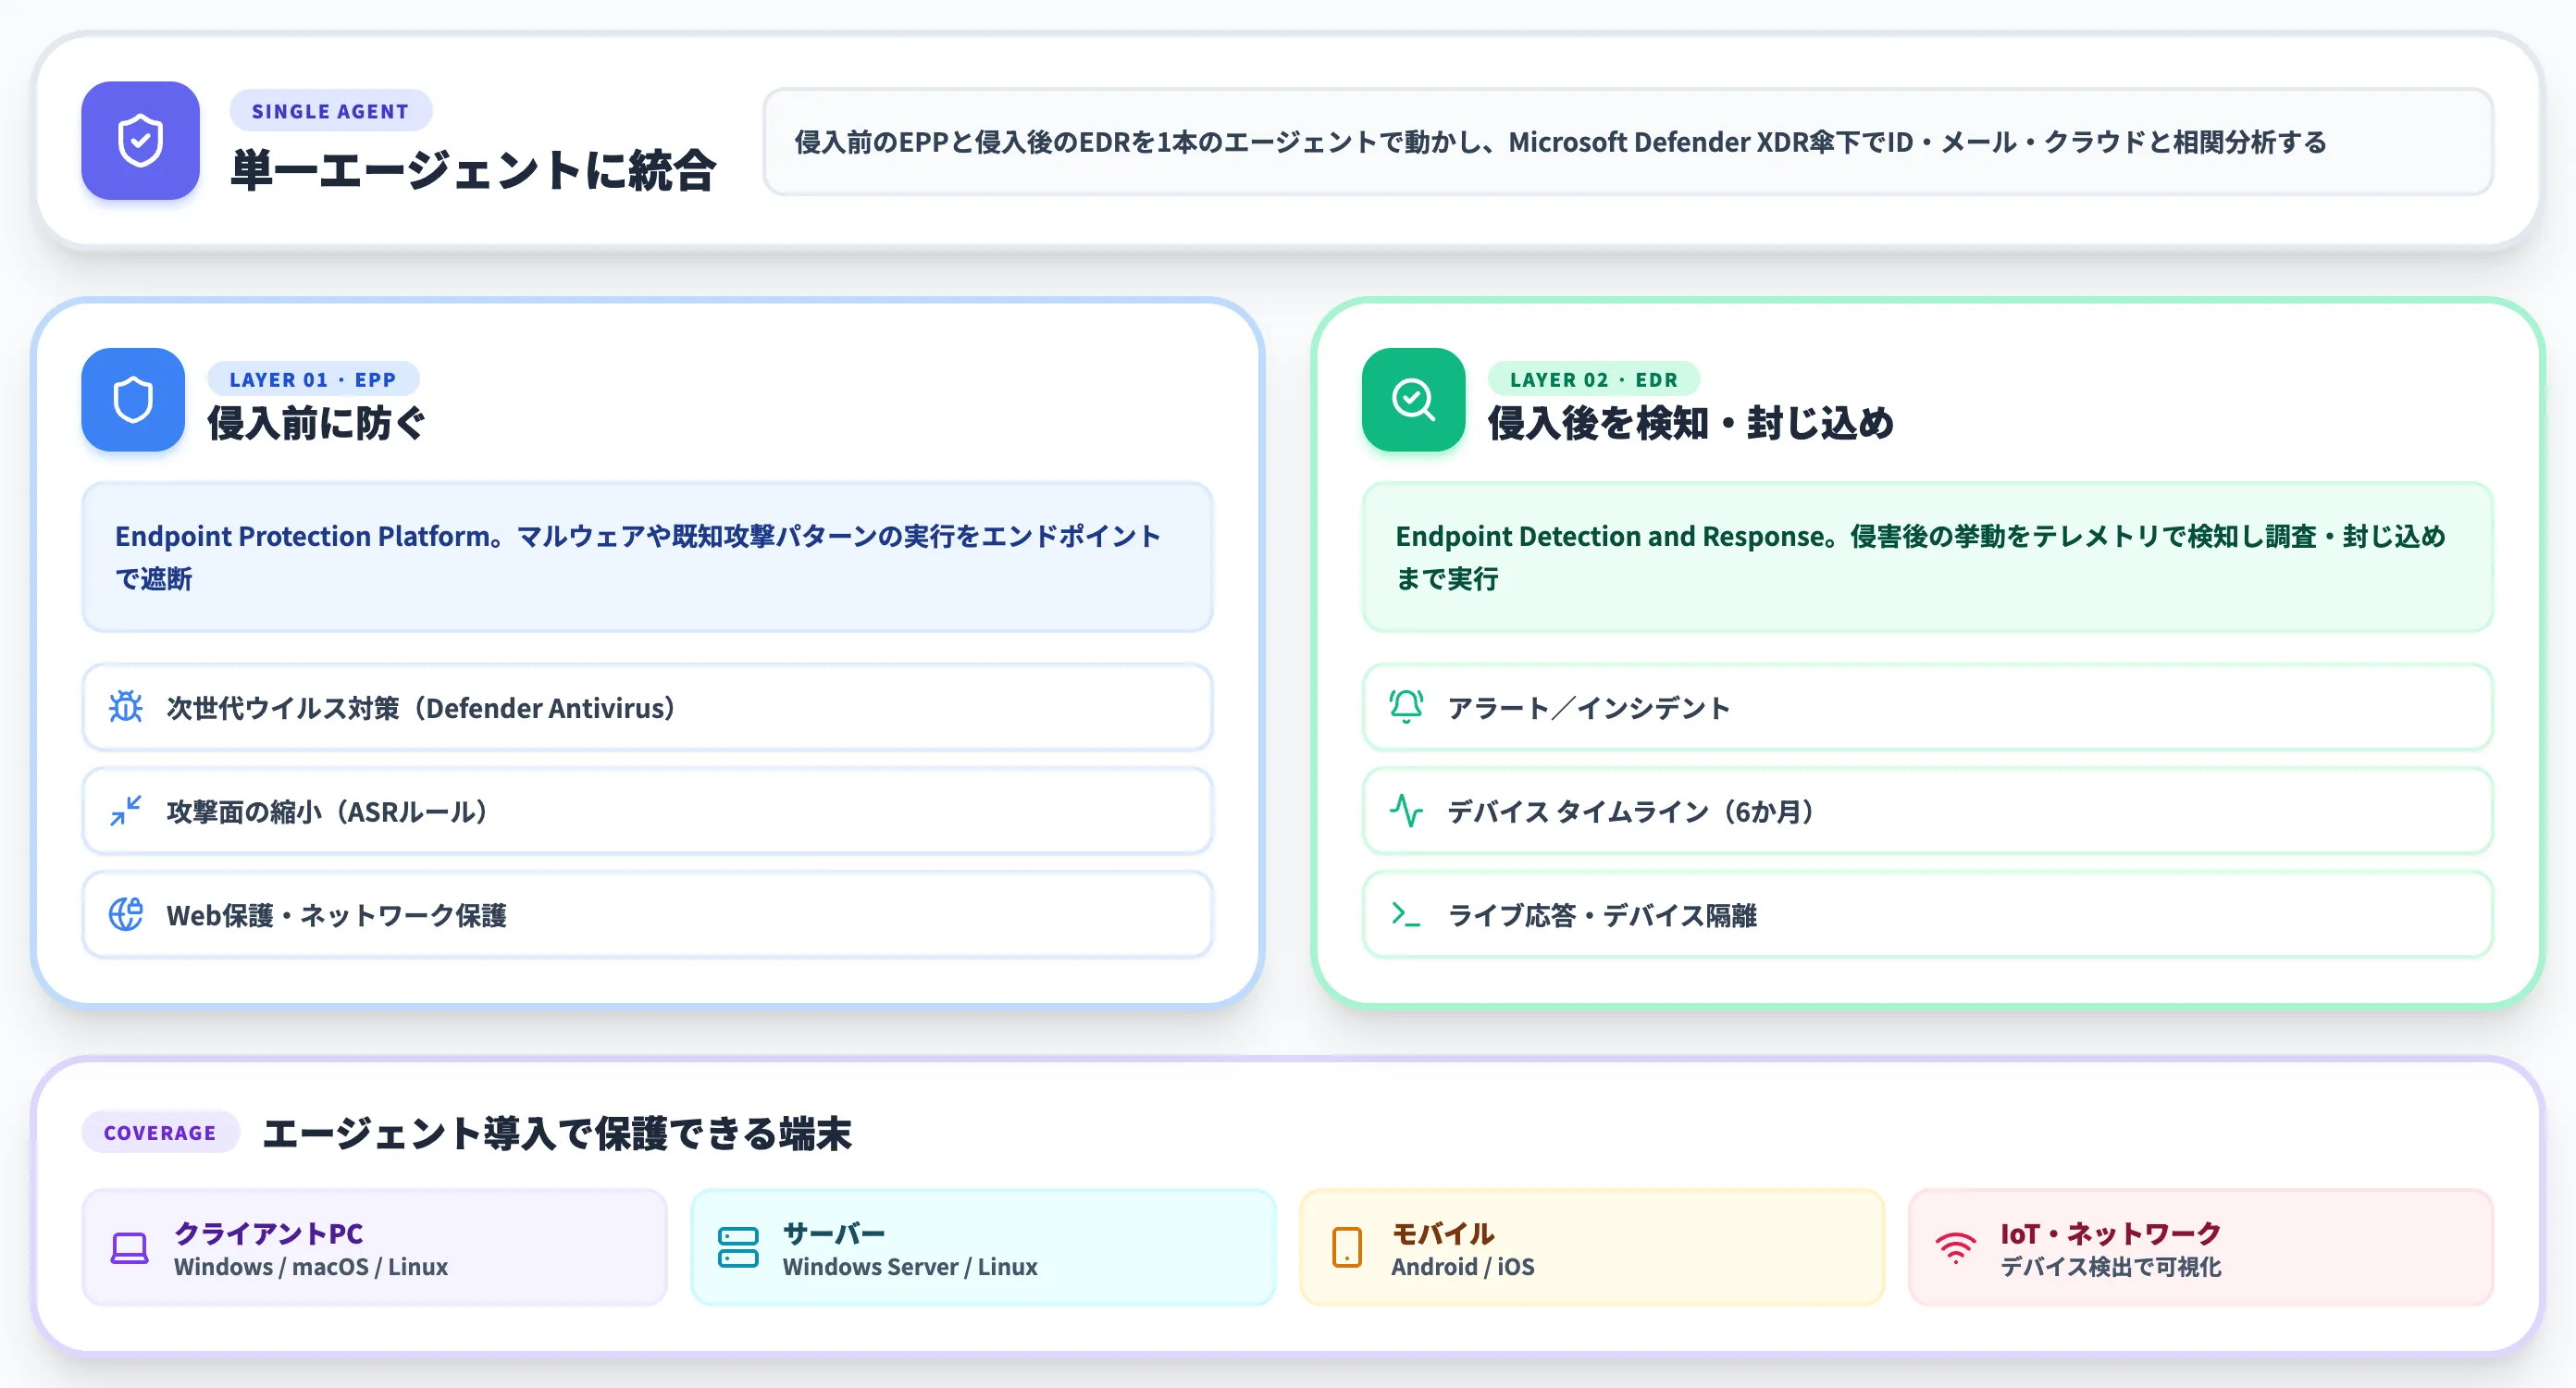Click the IoT・ネットワーク label

[x=2111, y=1233]
